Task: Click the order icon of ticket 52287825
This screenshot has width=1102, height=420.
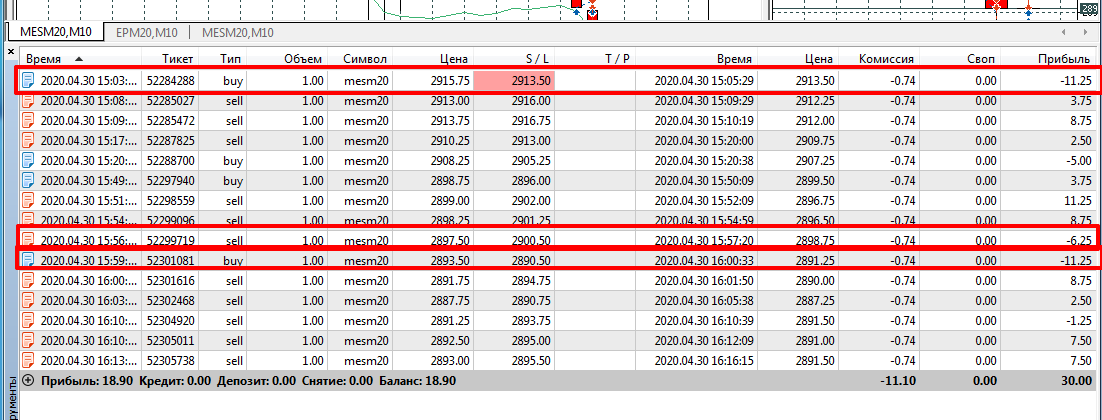Action: [x=28, y=140]
